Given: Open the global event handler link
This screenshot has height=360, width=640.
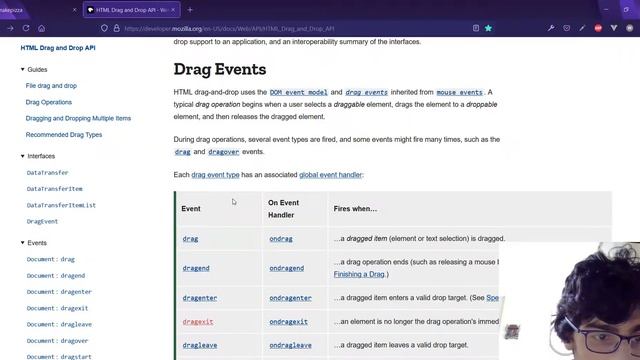Looking at the screenshot, I should tap(330, 175).
